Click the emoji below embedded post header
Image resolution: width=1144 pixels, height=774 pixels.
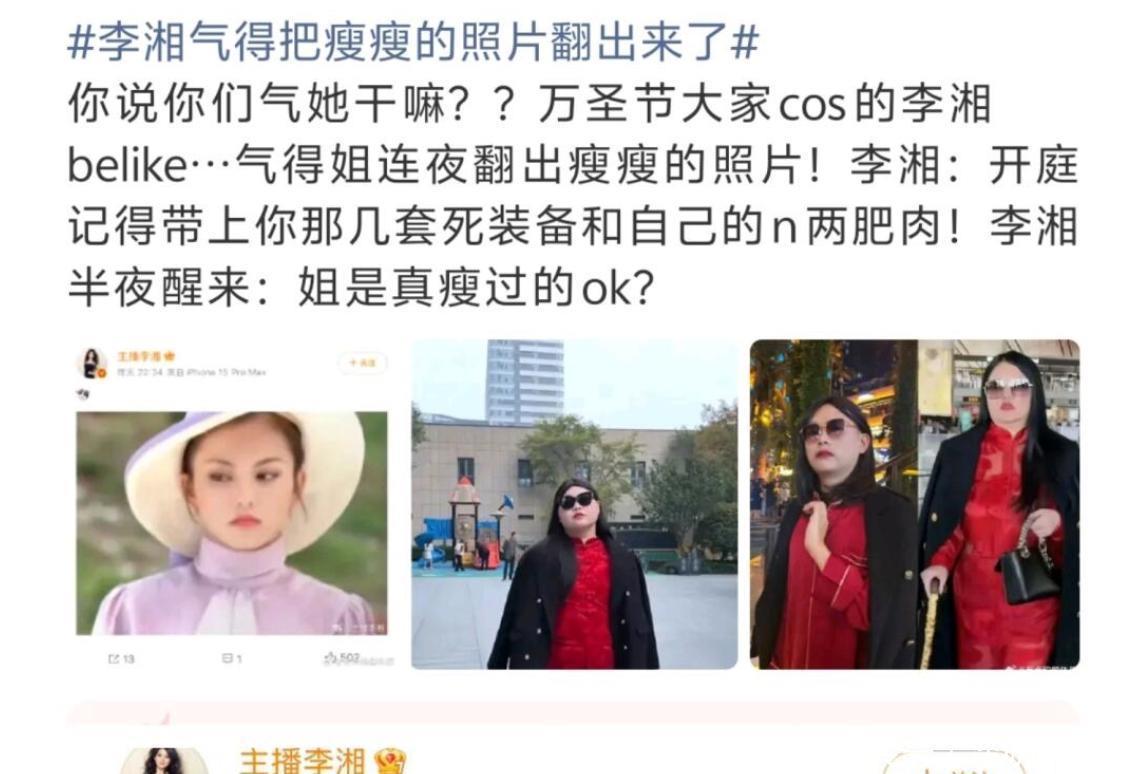pos(83,395)
